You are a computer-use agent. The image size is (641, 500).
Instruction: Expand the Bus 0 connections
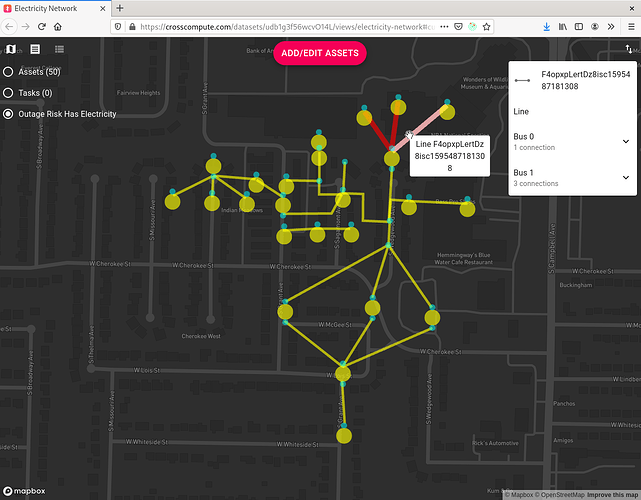pos(625,141)
